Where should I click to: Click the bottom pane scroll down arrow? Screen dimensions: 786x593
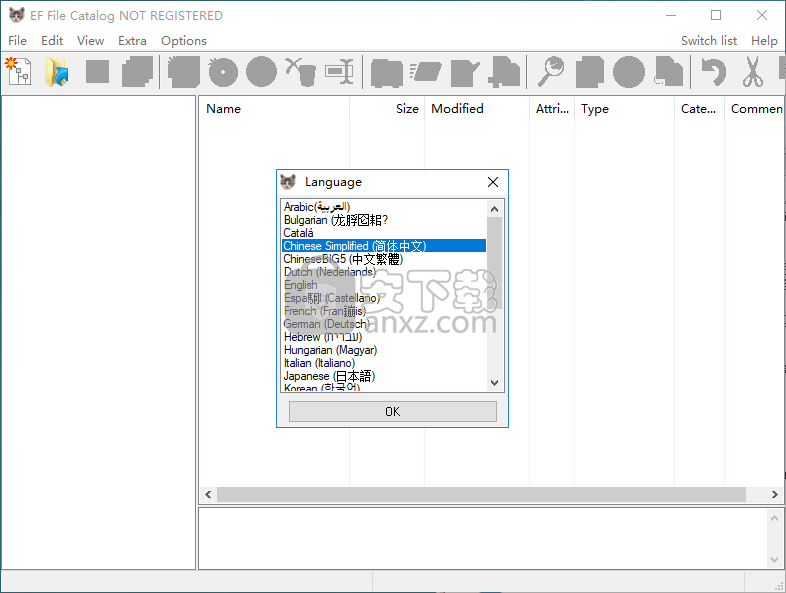(x=774, y=560)
